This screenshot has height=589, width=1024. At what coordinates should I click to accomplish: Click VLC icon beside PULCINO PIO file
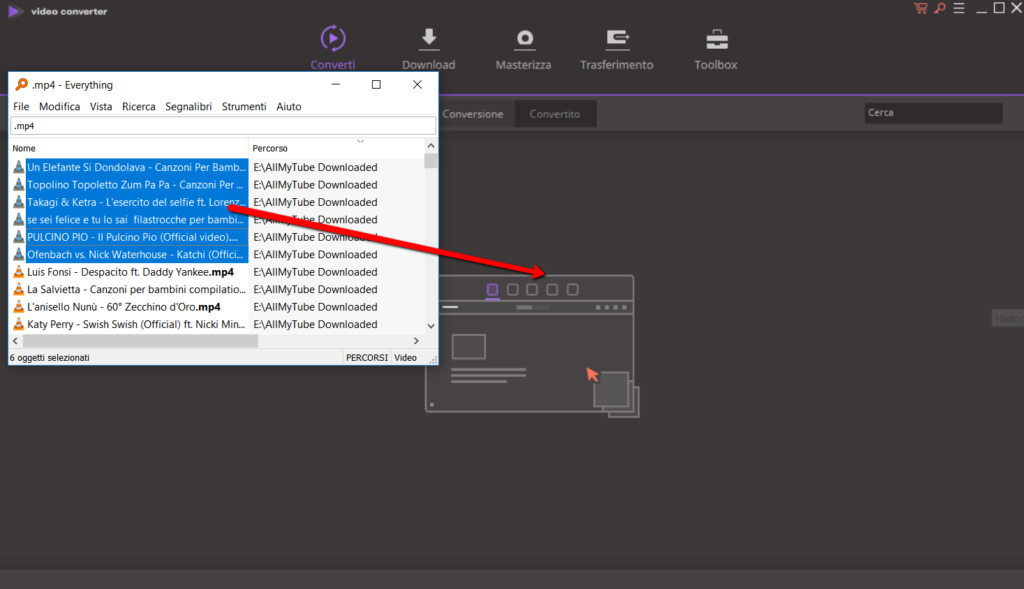(x=18, y=237)
